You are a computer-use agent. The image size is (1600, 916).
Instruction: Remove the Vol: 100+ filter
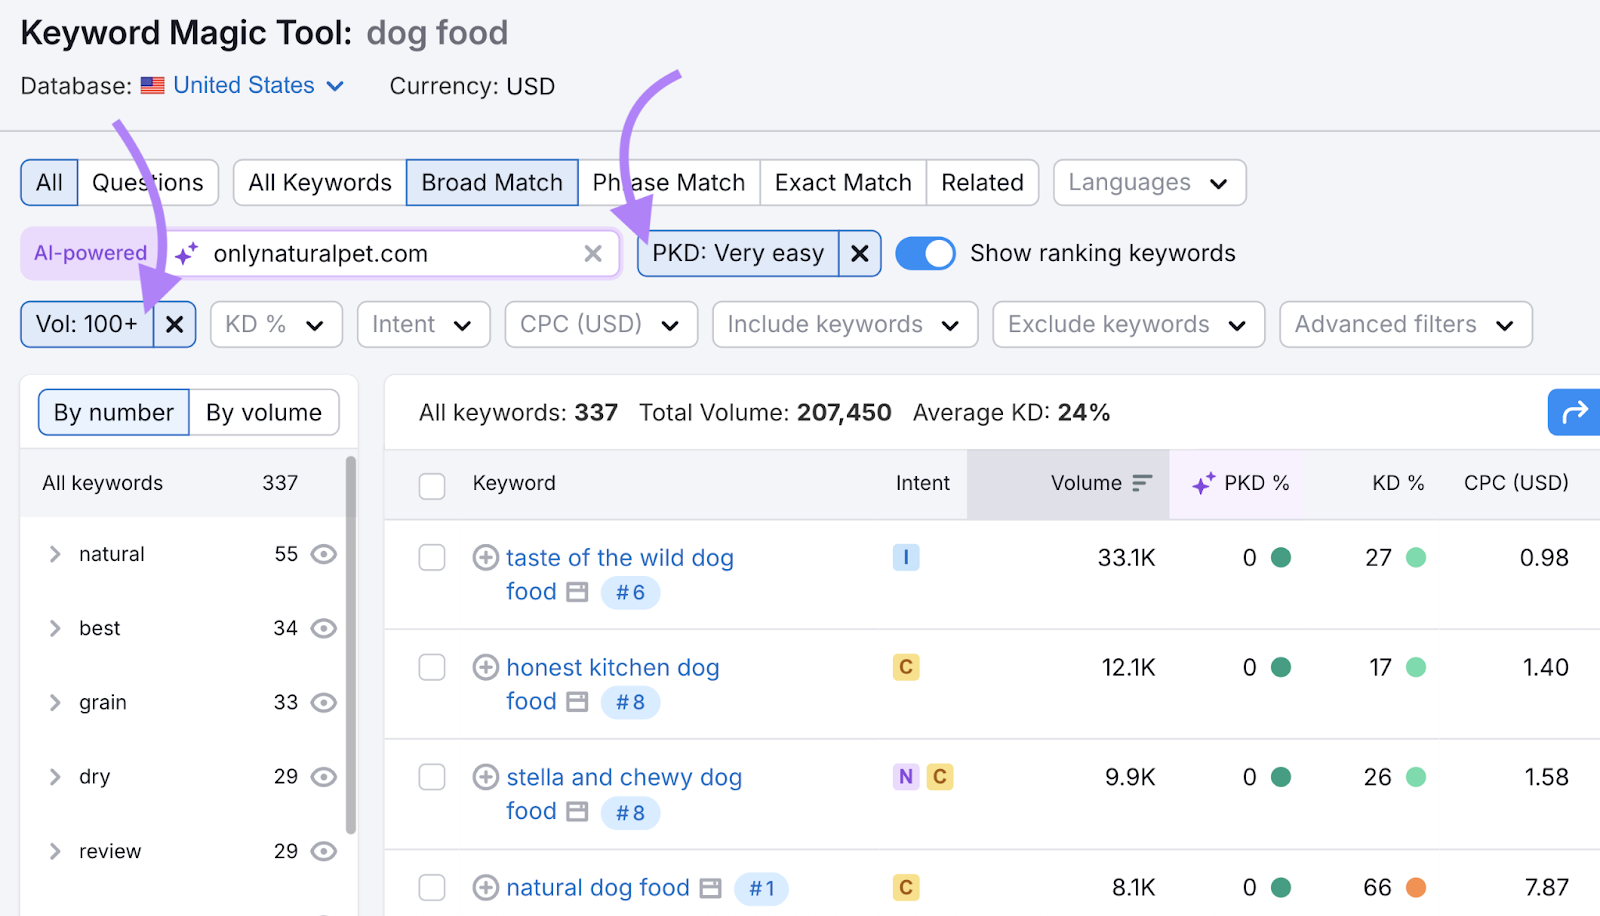coord(174,324)
